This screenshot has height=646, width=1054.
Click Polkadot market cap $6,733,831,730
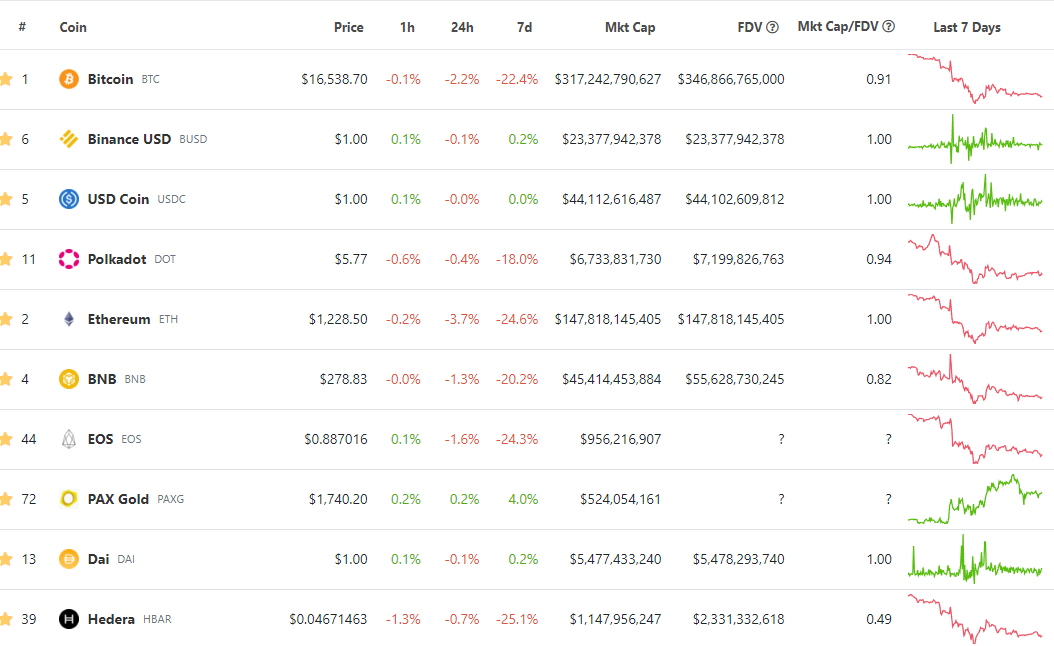click(x=616, y=259)
